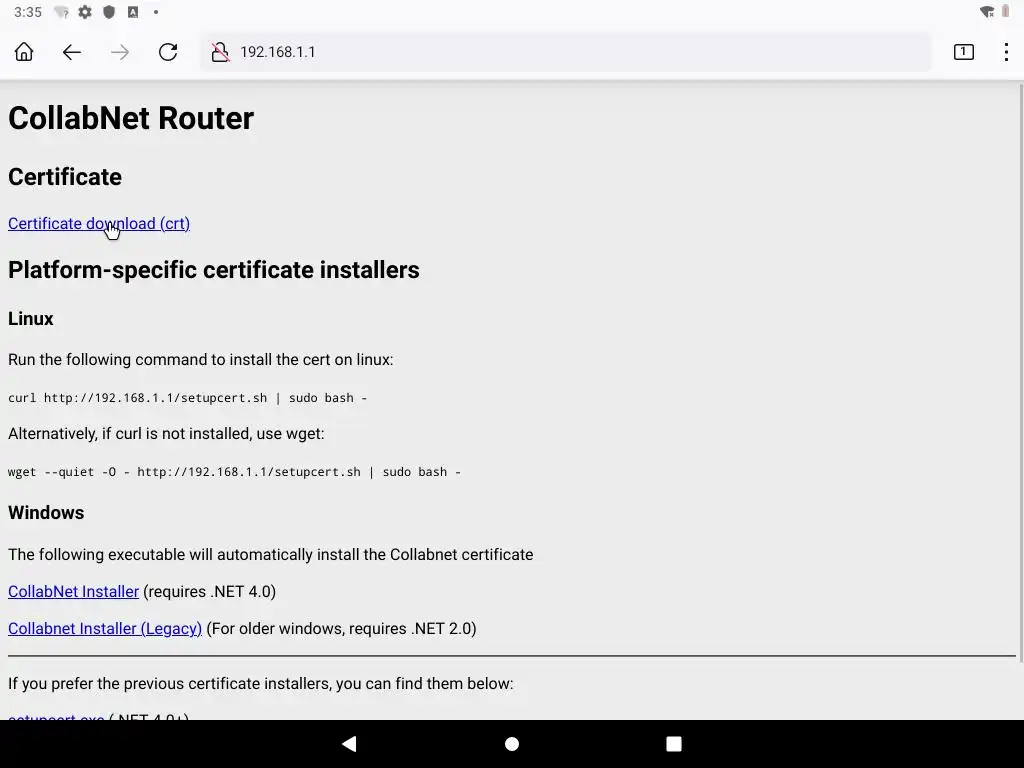Click the Linux subheading
Image resolution: width=1024 pixels, height=768 pixels.
[x=31, y=319]
